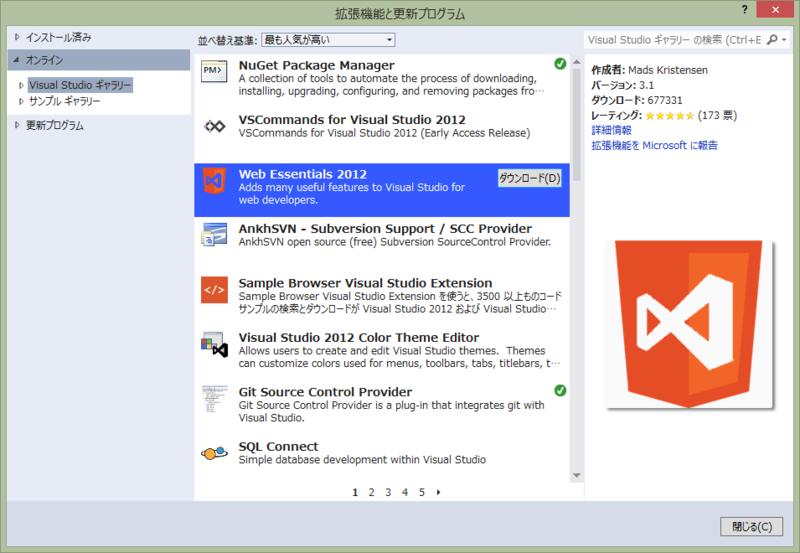Click the next page arrow
This screenshot has height=553, width=800.
point(438,492)
